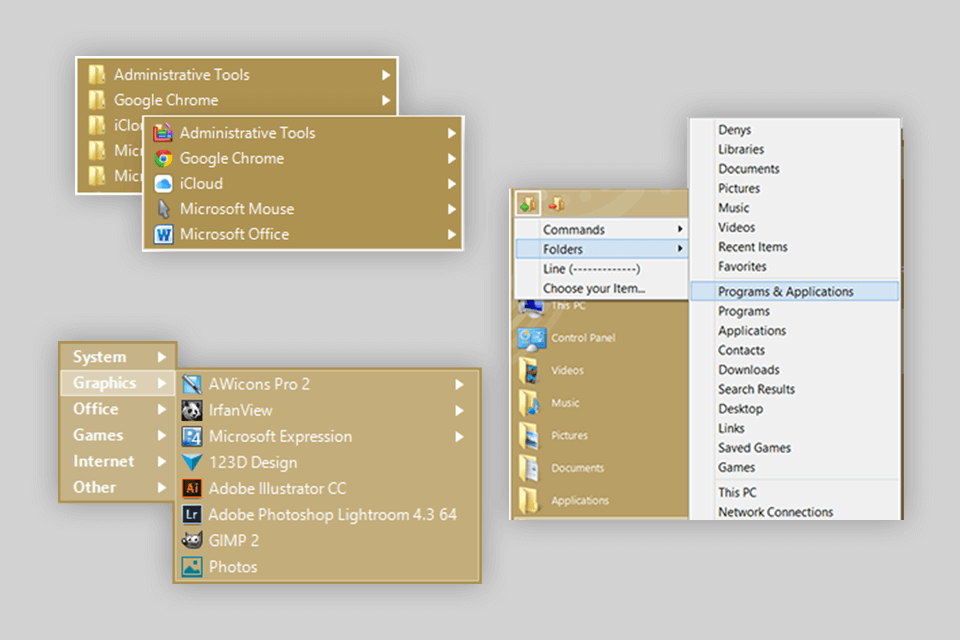Click the Photos app icon
Viewport: 960px width, 640px height.
(x=192, y=567)
